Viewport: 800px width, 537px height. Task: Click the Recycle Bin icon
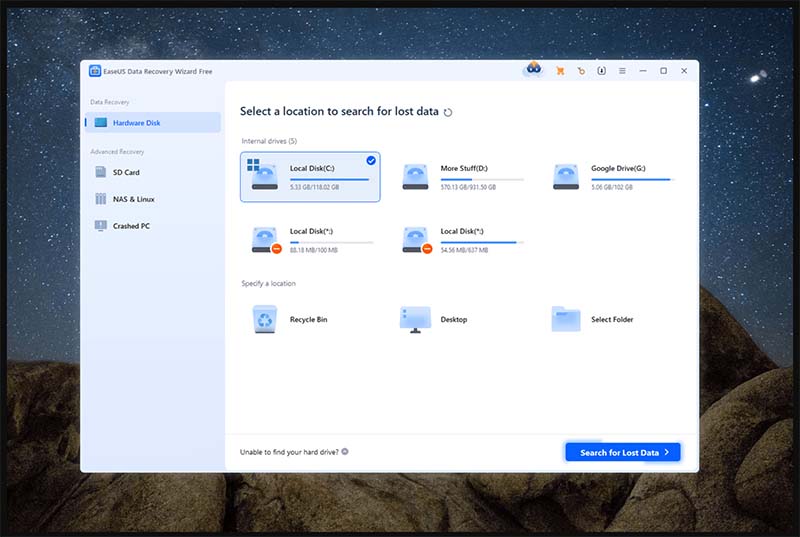pyautogui.click(x=265, y=319)
